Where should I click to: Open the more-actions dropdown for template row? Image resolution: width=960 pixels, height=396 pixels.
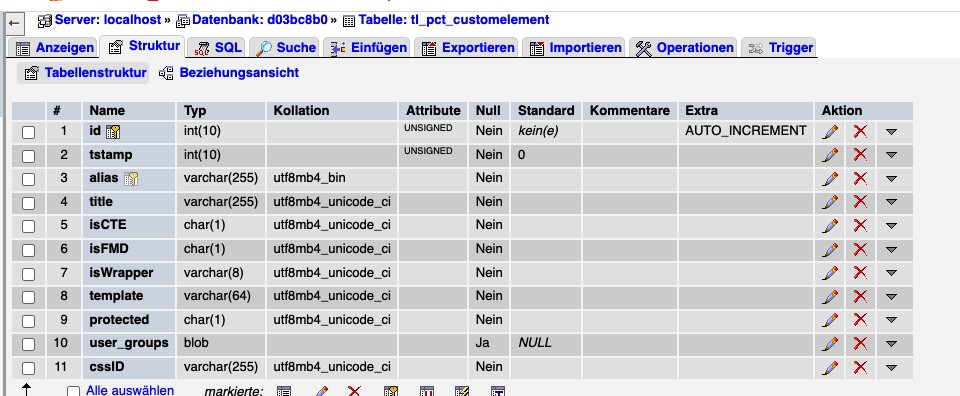[x=891, y=297]
